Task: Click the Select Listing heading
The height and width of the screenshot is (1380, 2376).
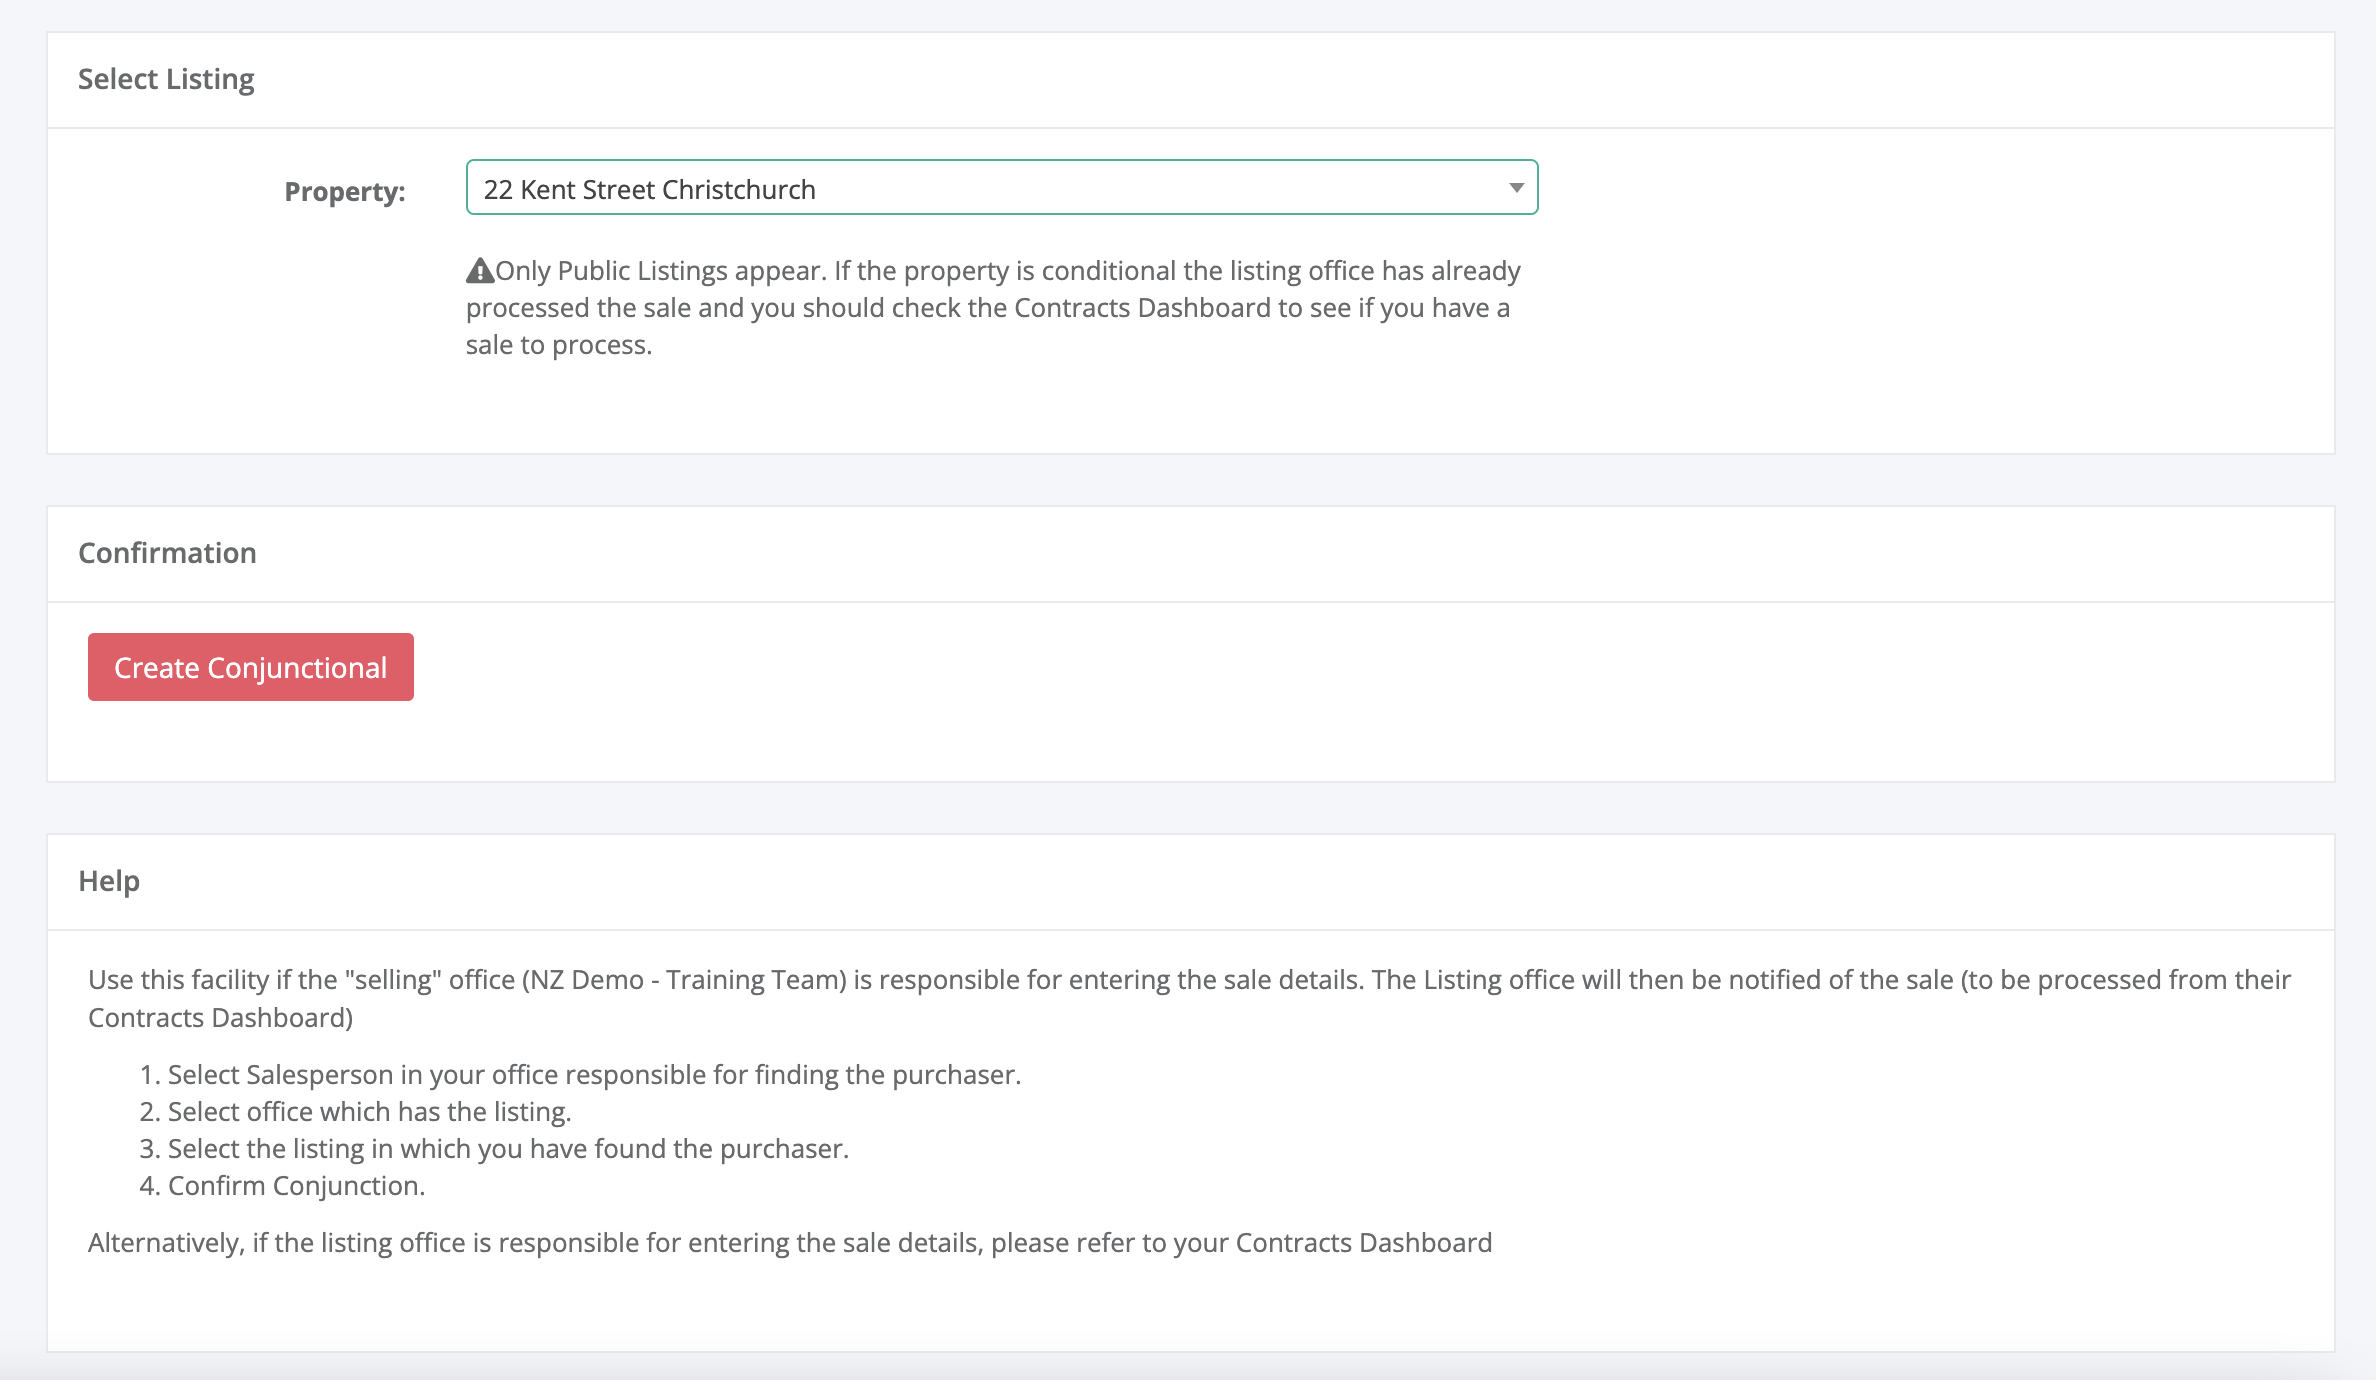Action: coord(166,79)
